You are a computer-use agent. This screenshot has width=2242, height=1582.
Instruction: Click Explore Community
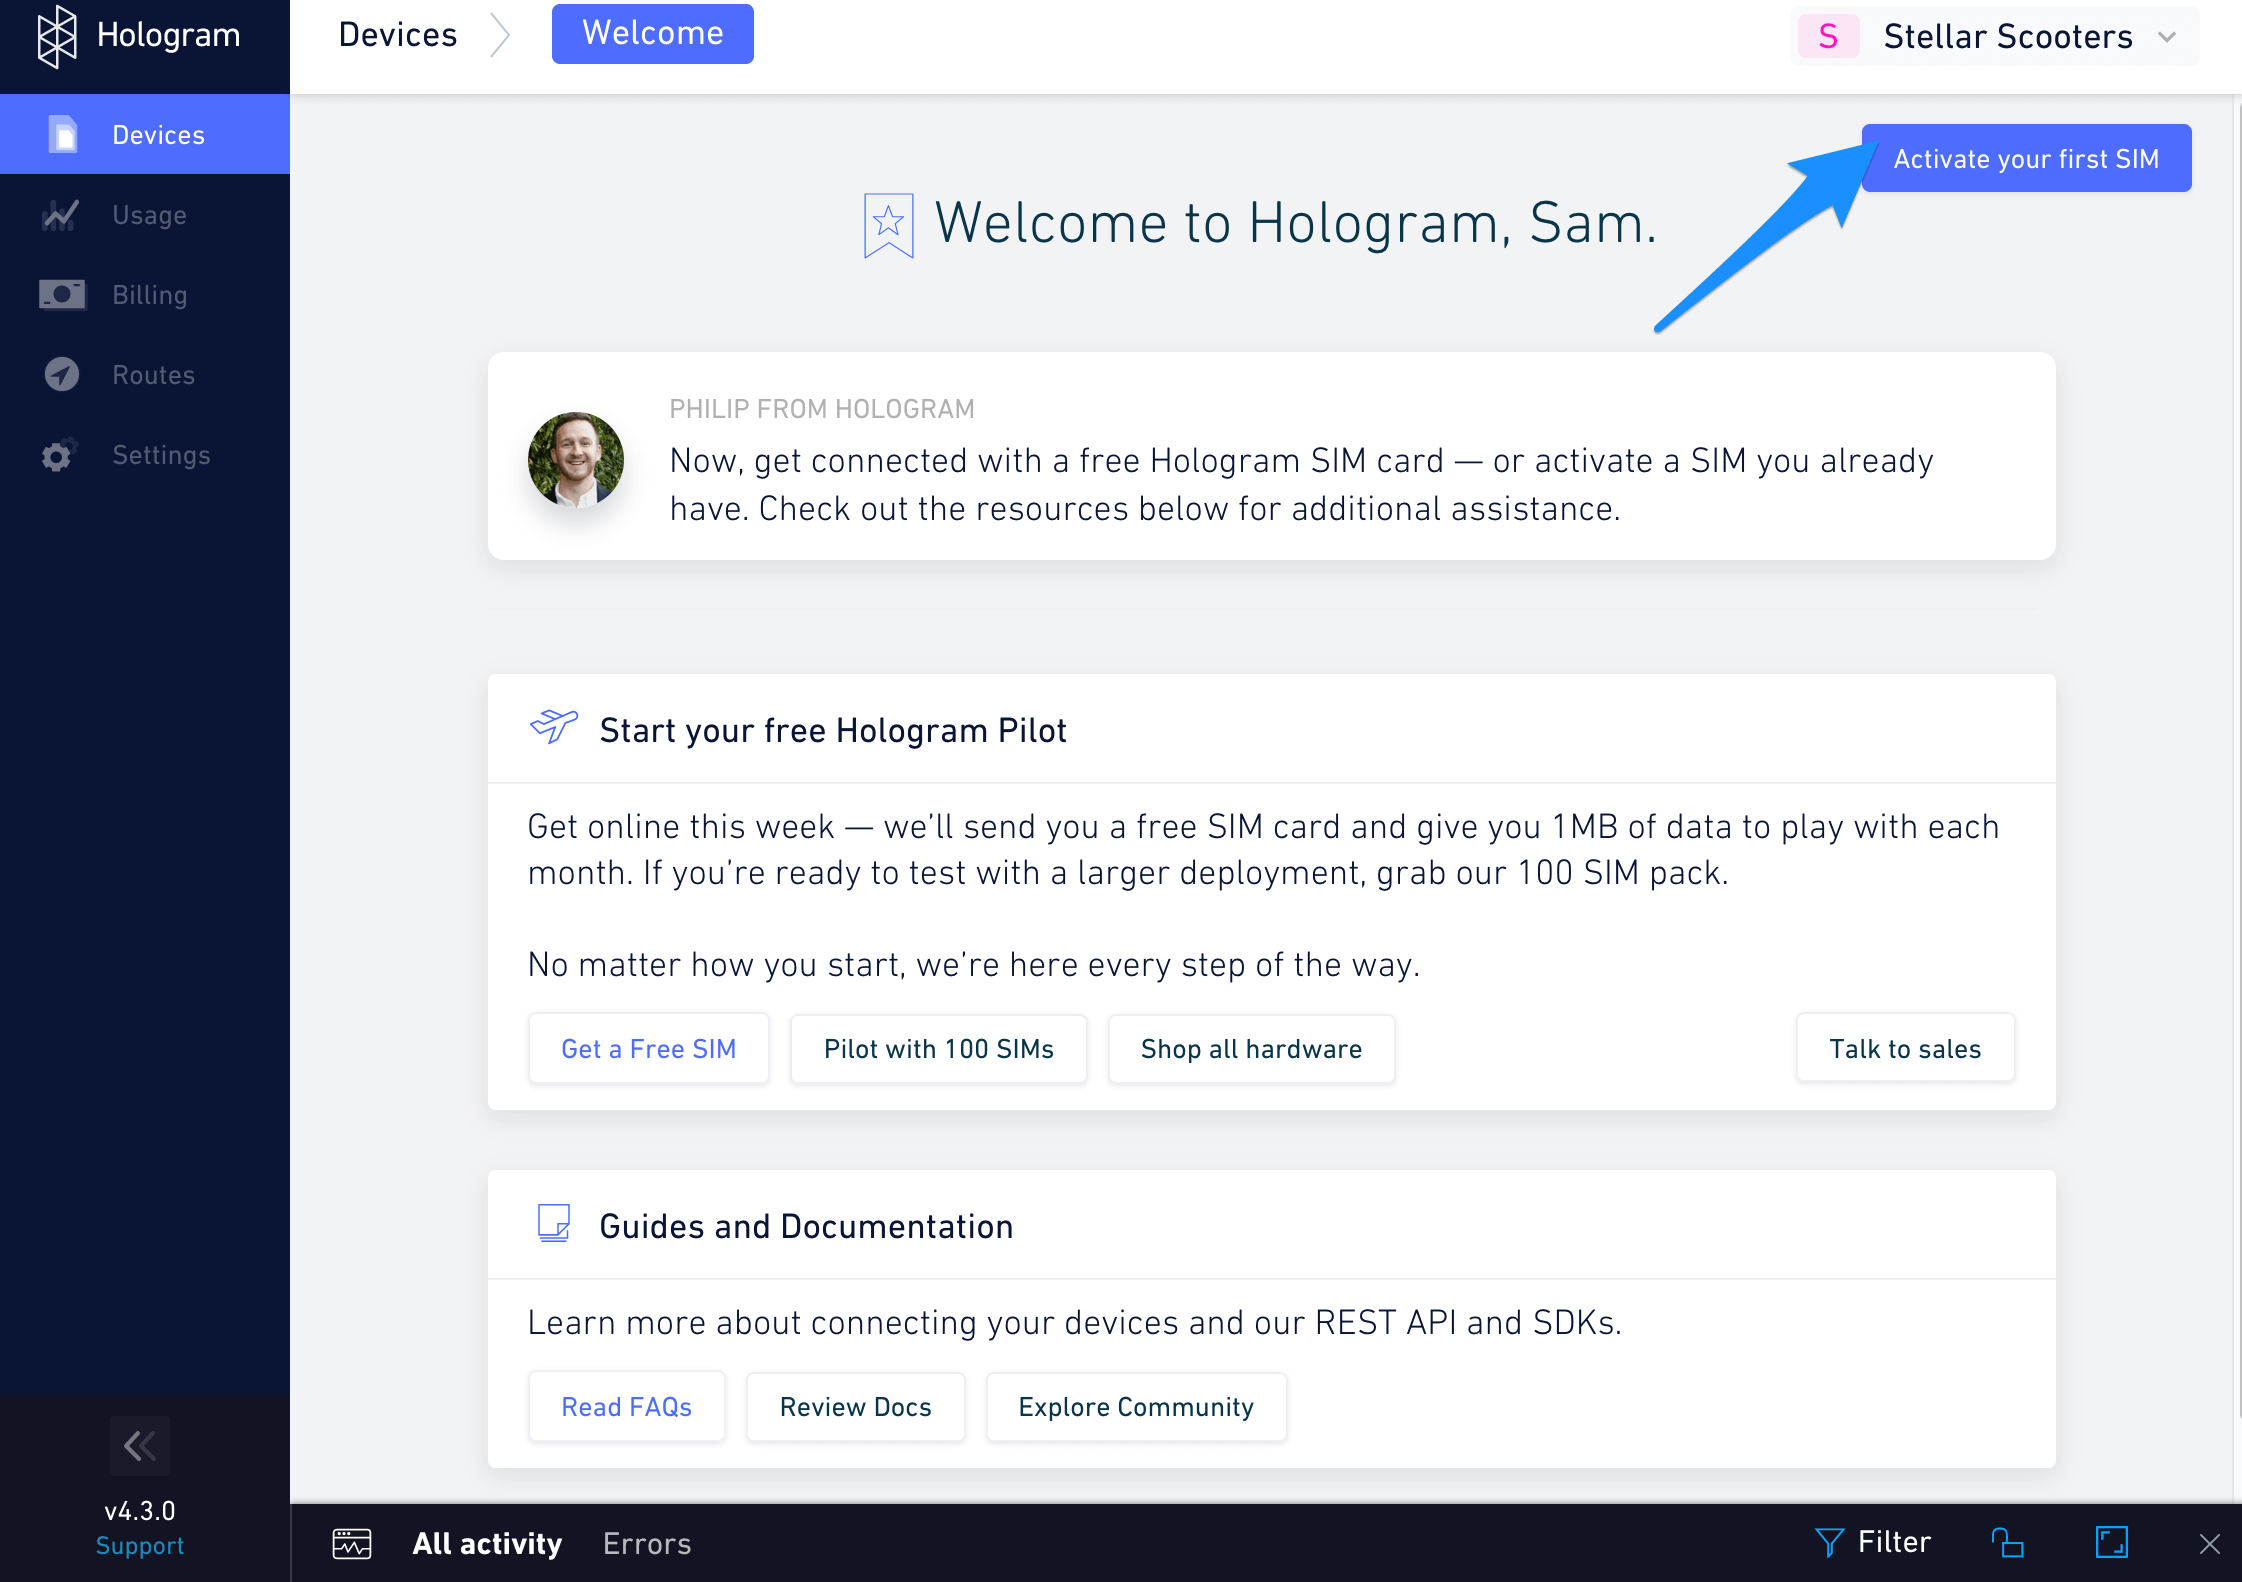1136,1406
